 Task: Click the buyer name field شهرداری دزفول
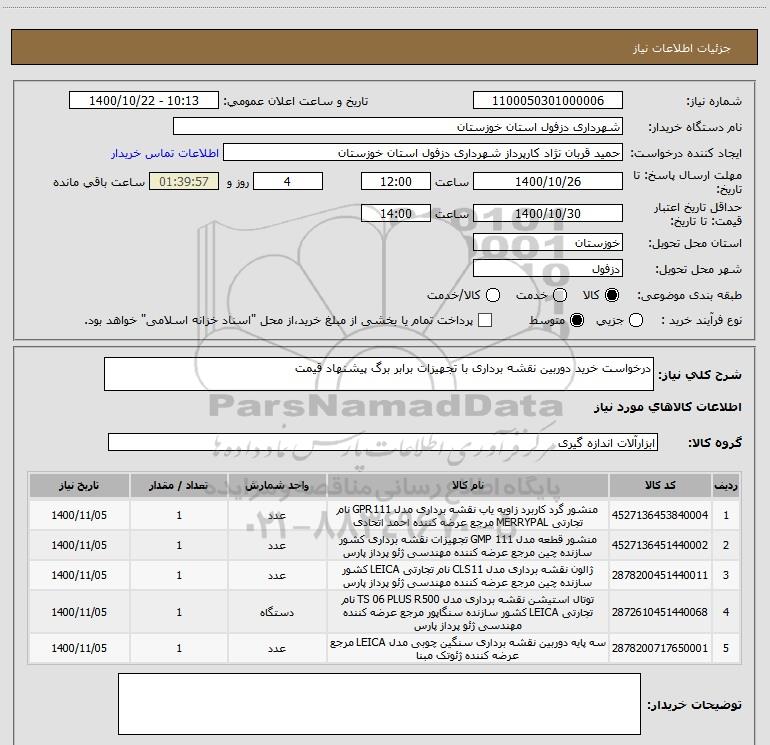coord(398,127)
